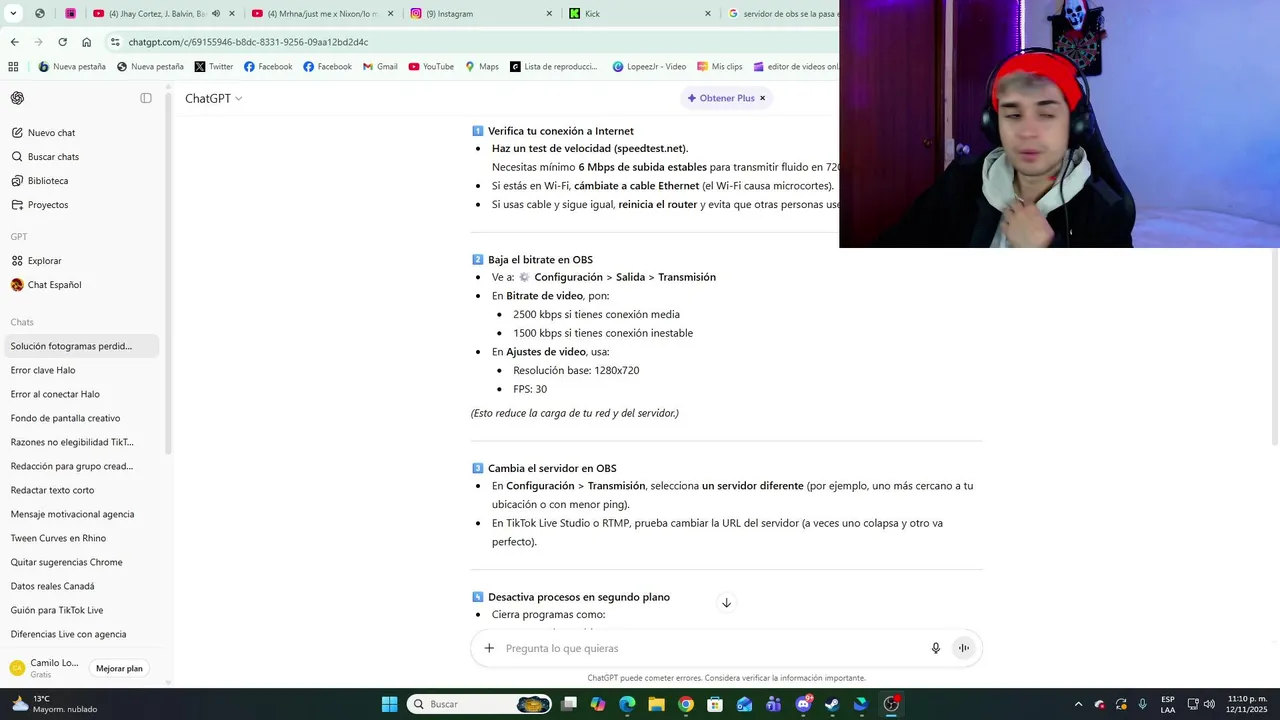
Task: Open the tab search dropdown arrow
Action: (x=14, y=14)
